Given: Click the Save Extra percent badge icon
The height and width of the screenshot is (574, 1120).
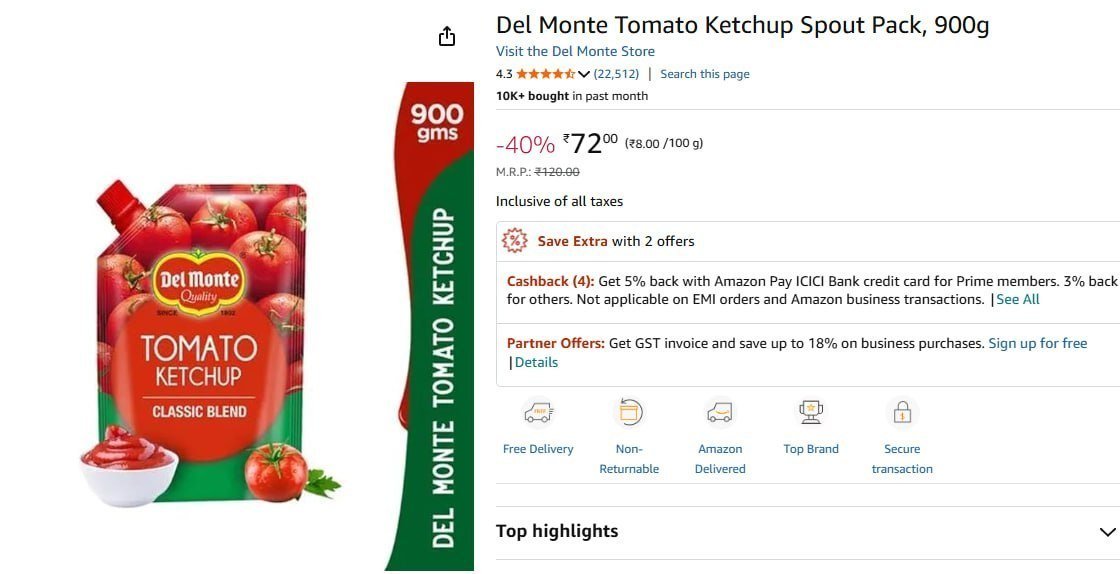Looking at the screenshot, I should click(514, 241).
